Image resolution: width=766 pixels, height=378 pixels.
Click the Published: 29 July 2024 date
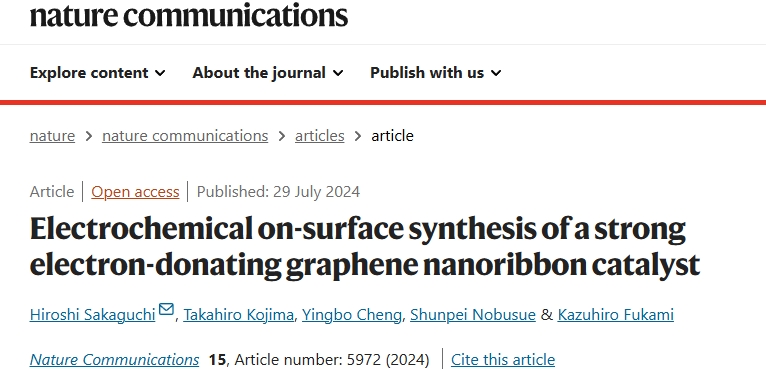click(x=278, y=191)
